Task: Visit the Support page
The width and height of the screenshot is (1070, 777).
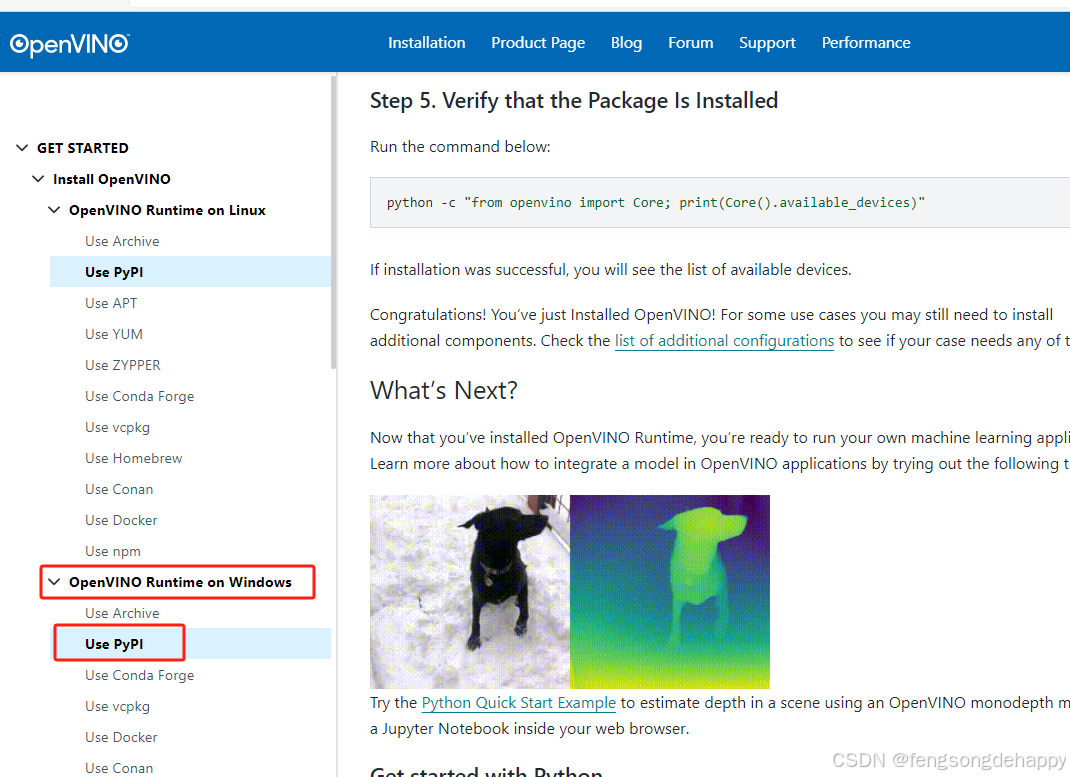Action: pos(767,42)
